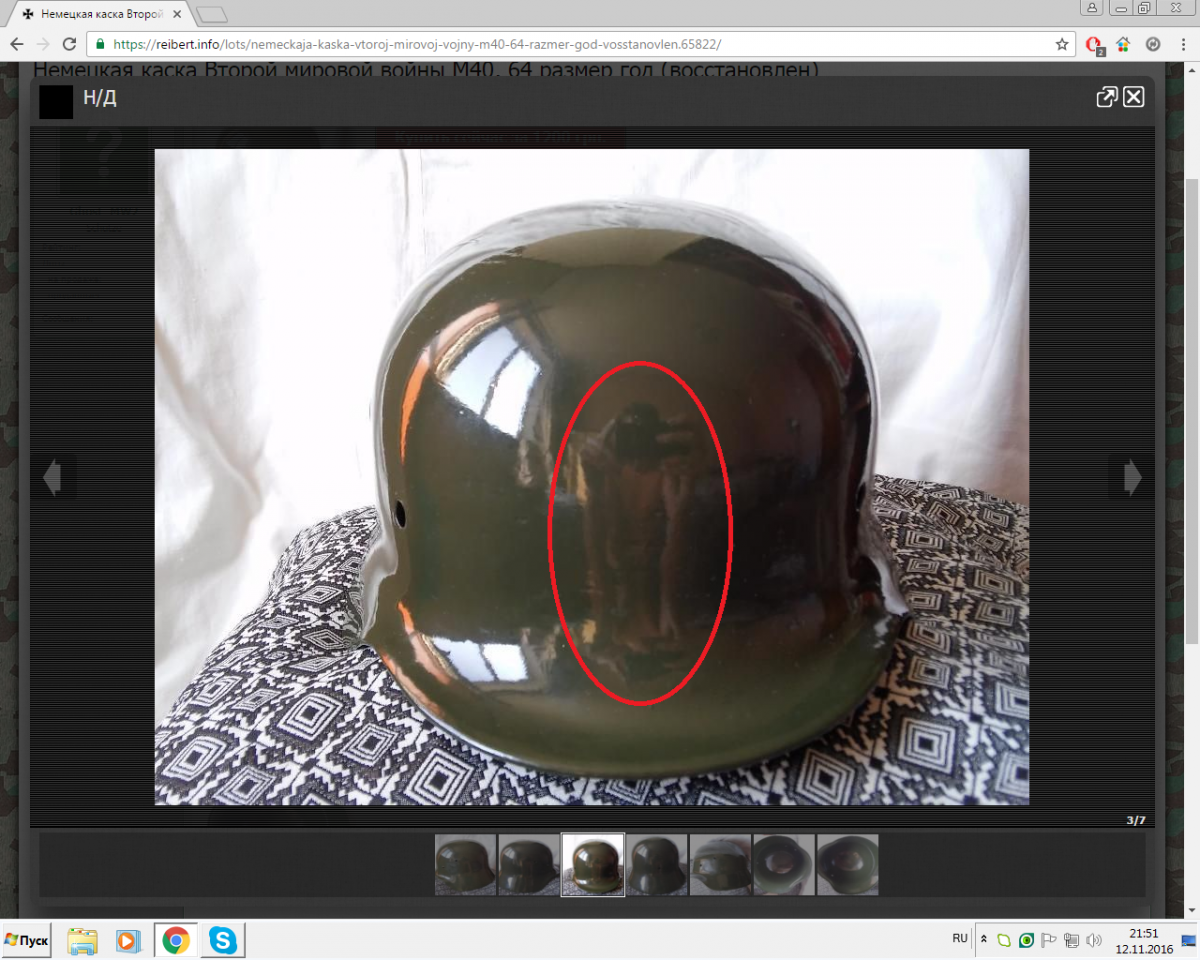This screenshot has height=960, width=1200.
Task: Open image in new window icon
Action: [x=1106, y=97]
